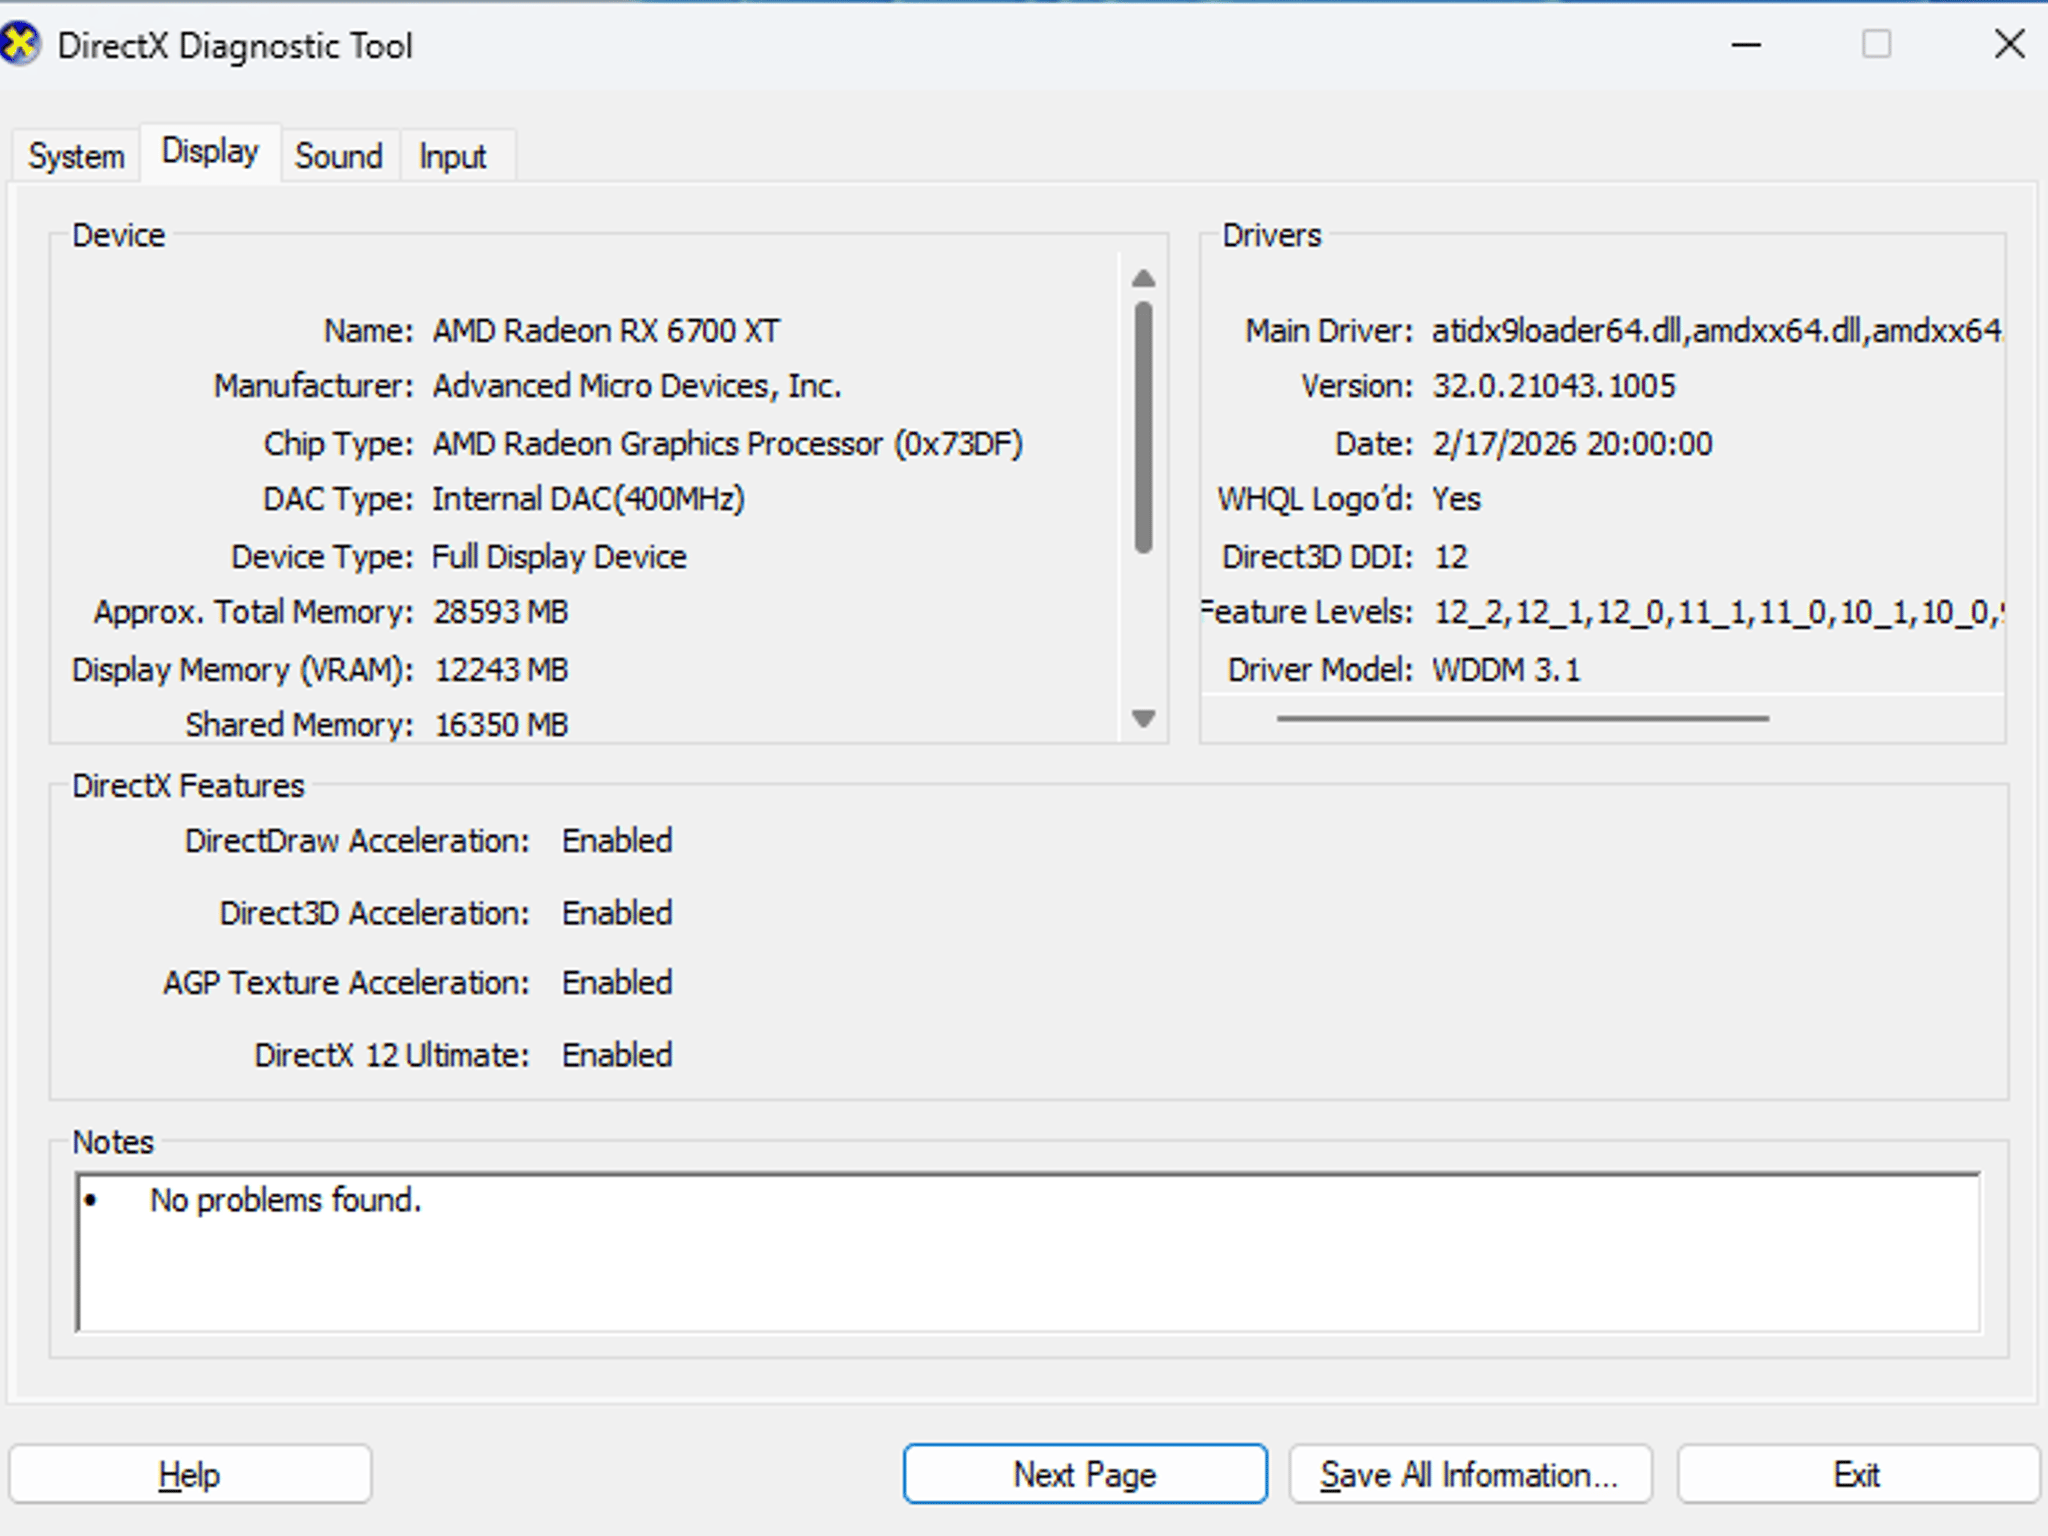Click Direct3D Acceleration 'Enabled' value
2048x1536 pixels.
(617, 913)
